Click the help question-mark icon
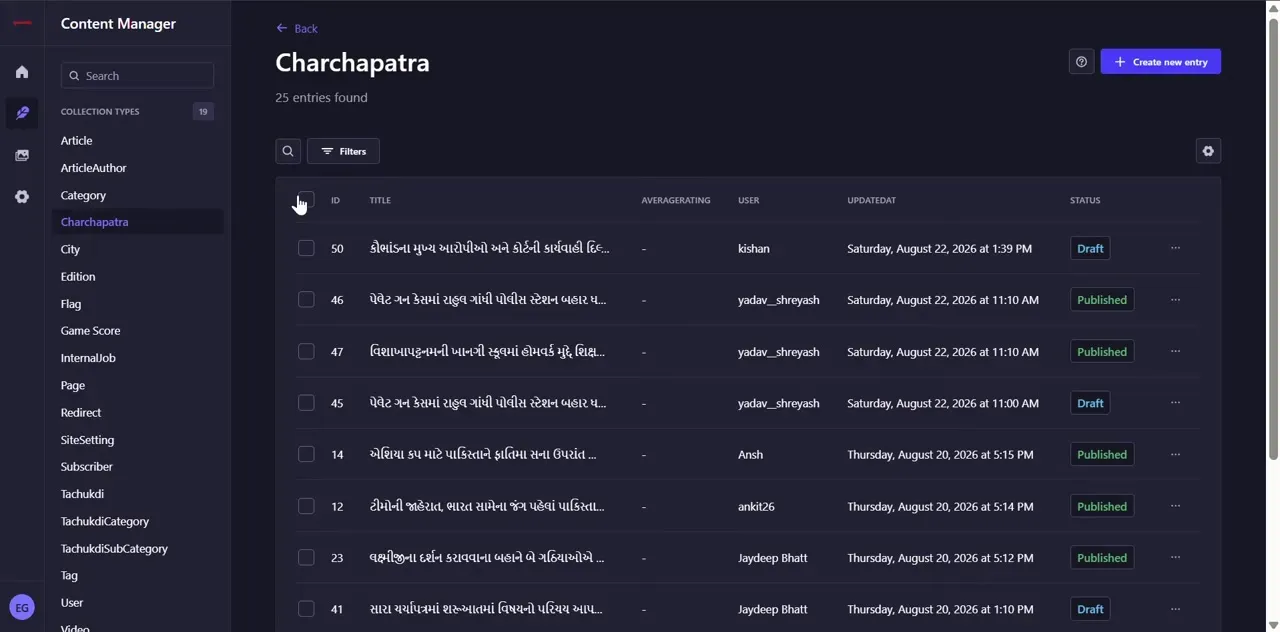This screenshot has height=632, width=1280. [1081, 62]
